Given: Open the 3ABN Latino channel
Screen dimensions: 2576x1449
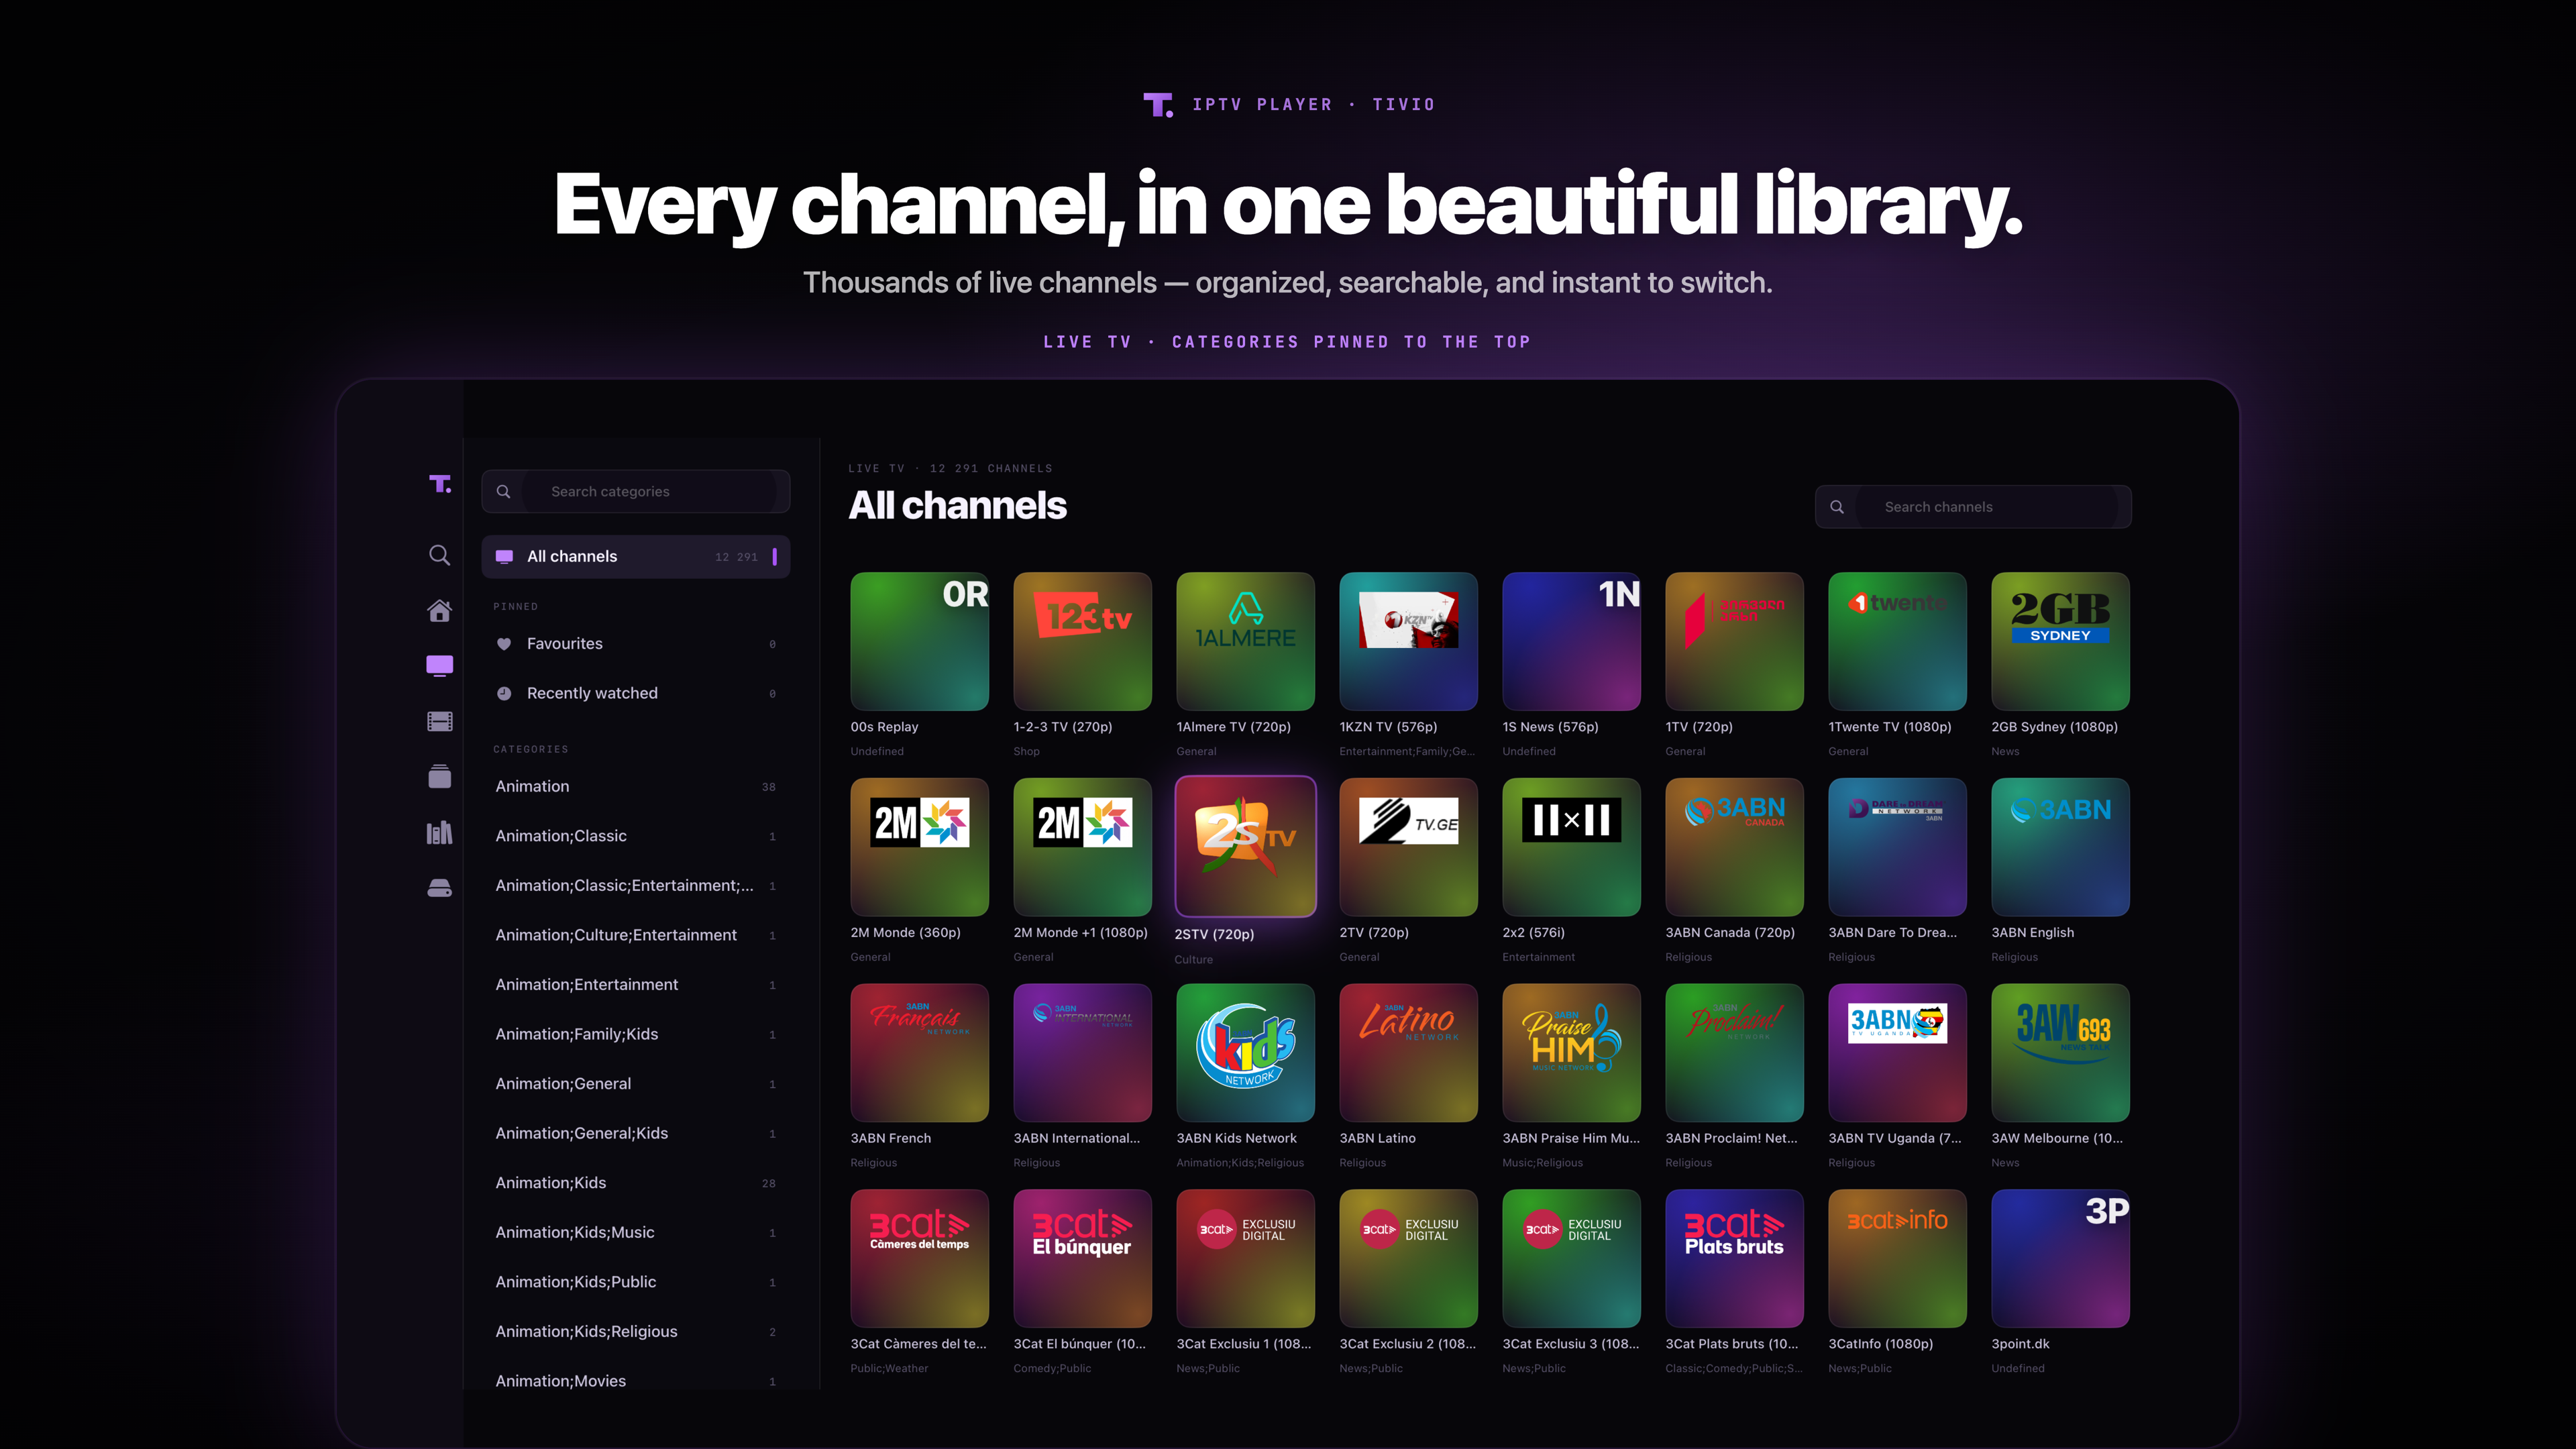Looking at the screenshot, I should [x=1408, y=1053].
